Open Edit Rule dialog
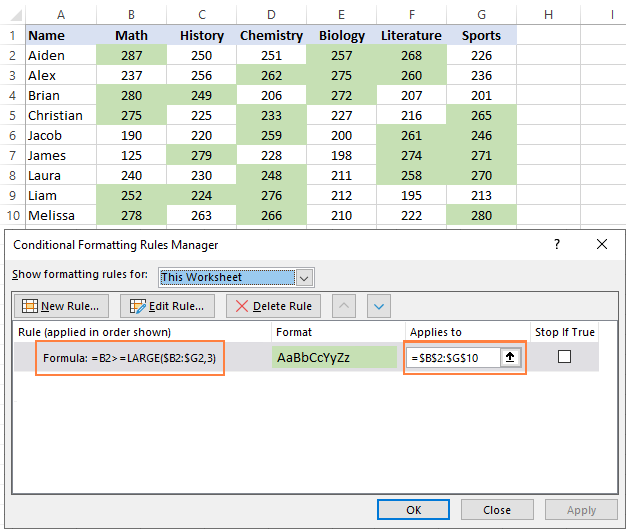The height and width of the screenshot is (529, 626). pos(168,306)
